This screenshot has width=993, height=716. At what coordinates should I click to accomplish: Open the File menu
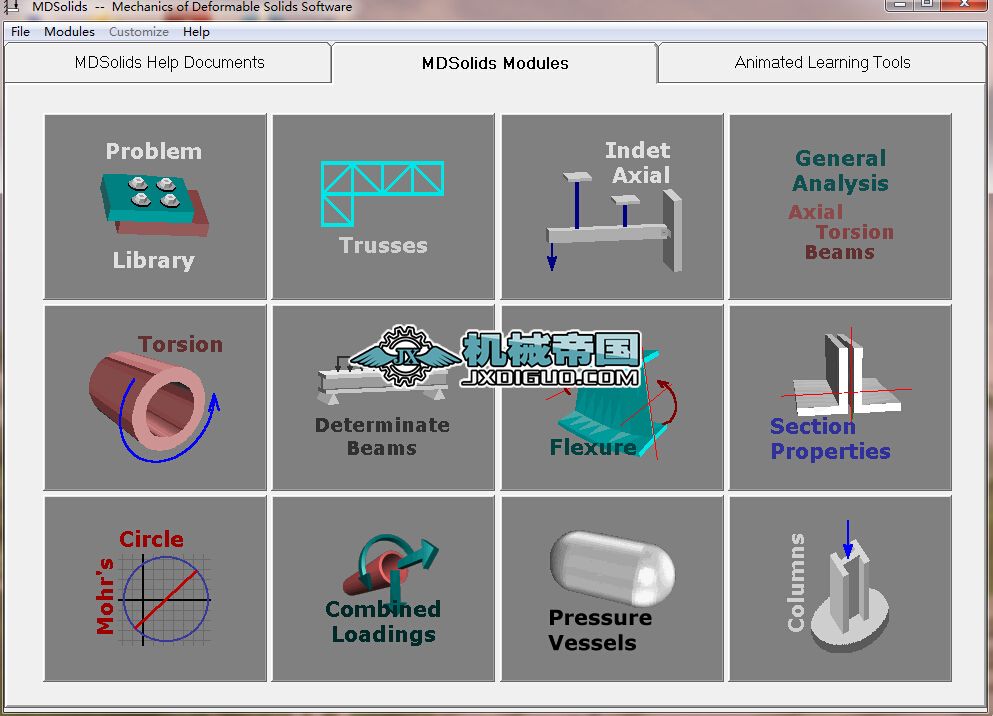click(20, 32)
